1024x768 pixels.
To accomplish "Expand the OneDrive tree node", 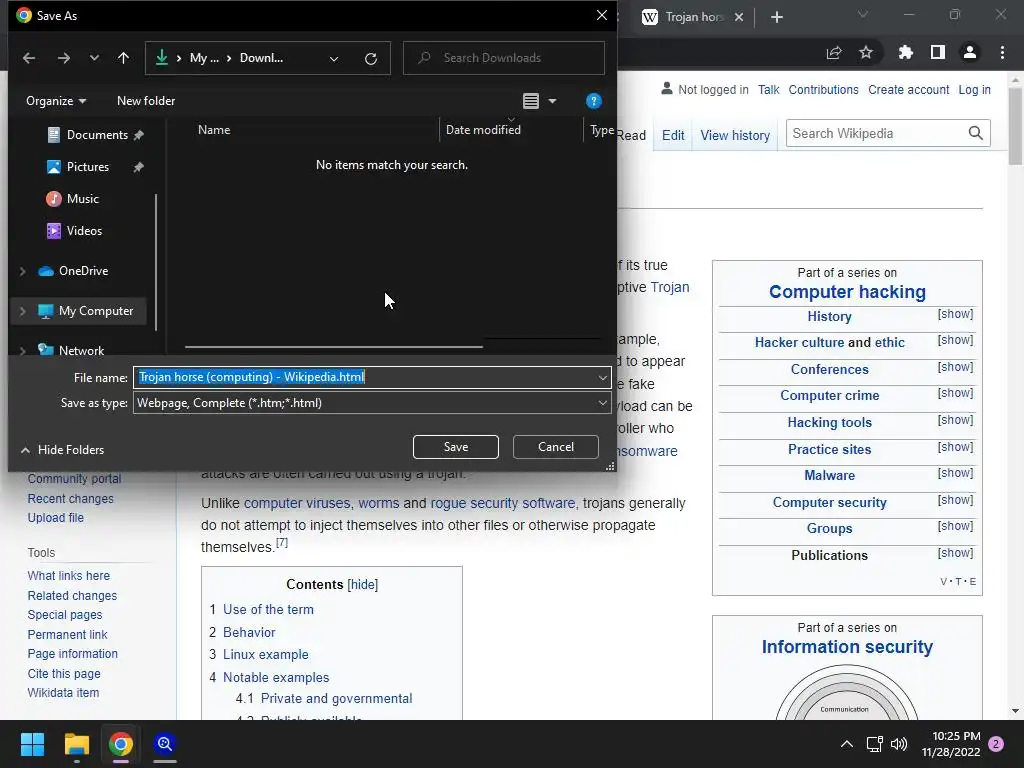I will pos(23,271).
